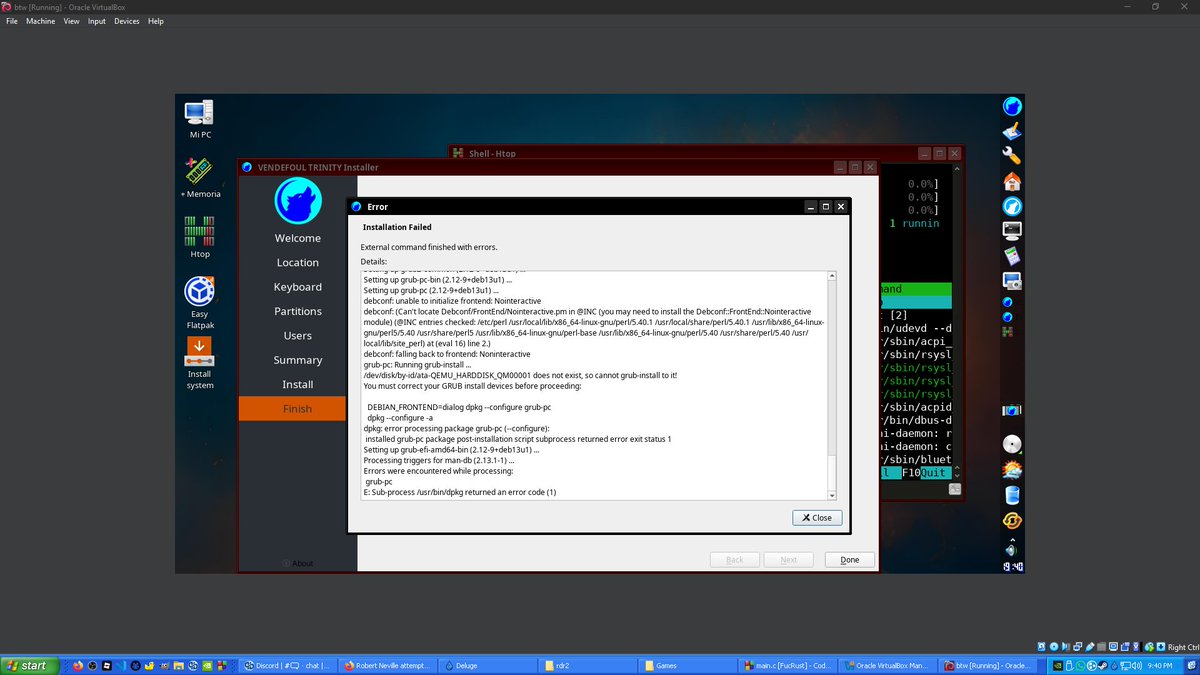Launch terminal monitor icon in right dock

pyautogui.click(x=1012, y=230)
